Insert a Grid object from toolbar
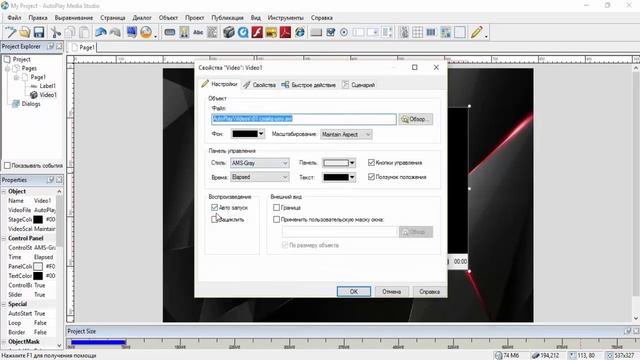640x360 pixels. coord(418,32)
